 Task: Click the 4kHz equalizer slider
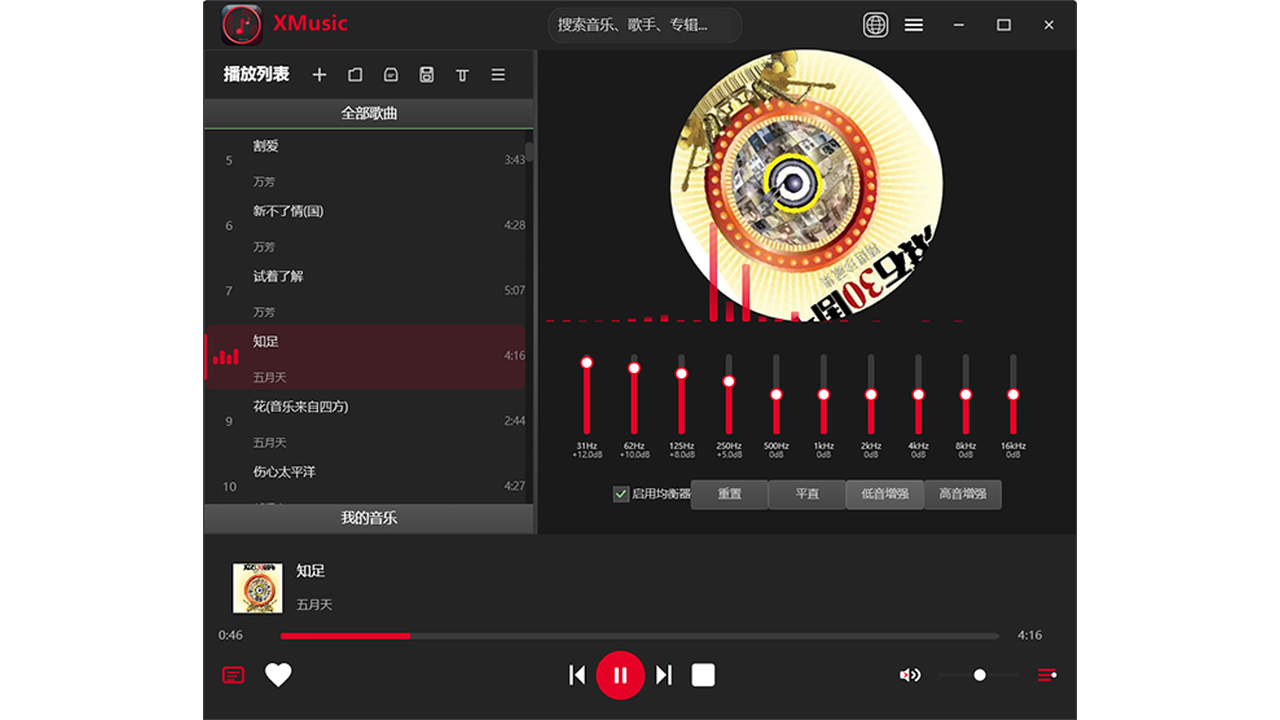pyautogui.click(x=918, y=394)
